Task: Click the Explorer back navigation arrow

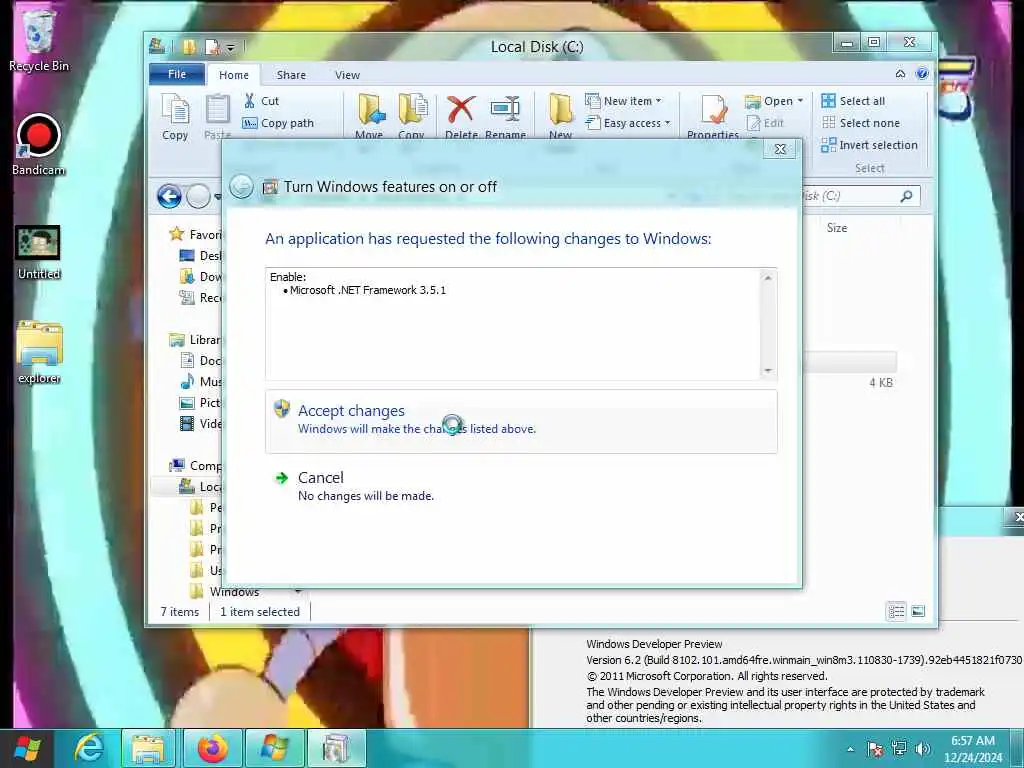Action: point(169,197)
